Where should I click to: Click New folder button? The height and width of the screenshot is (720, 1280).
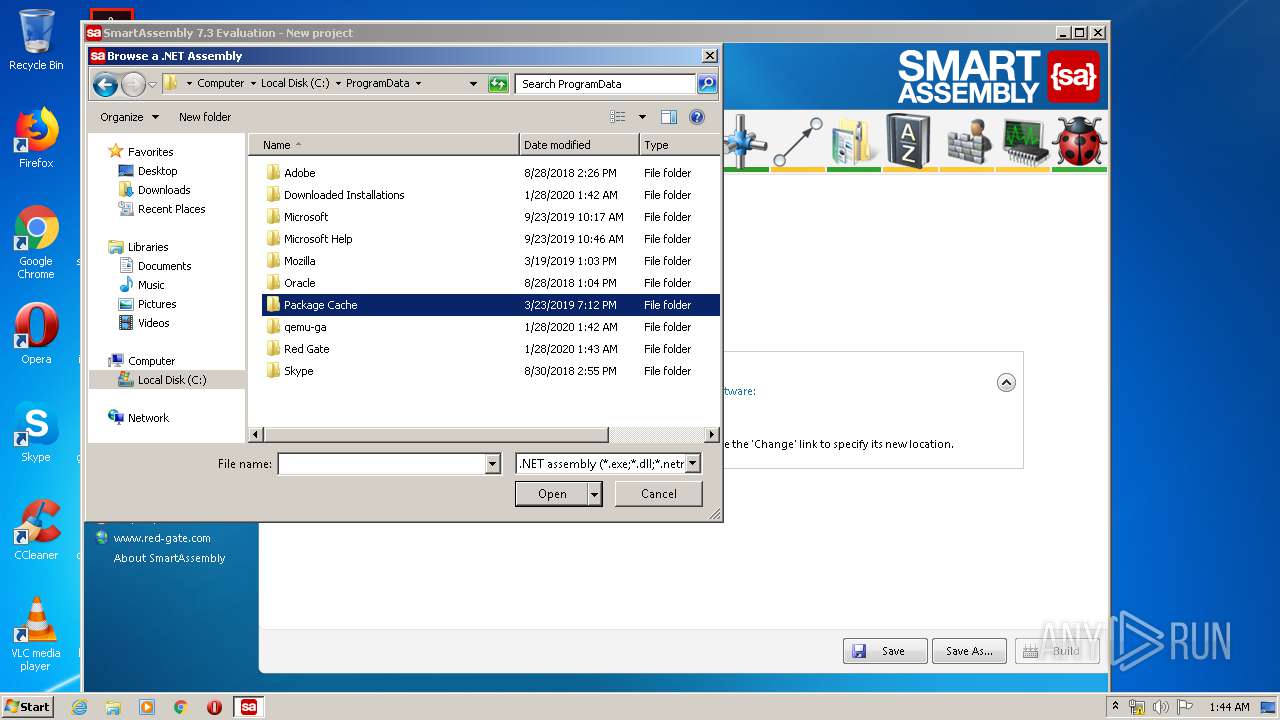pos(205,117)
